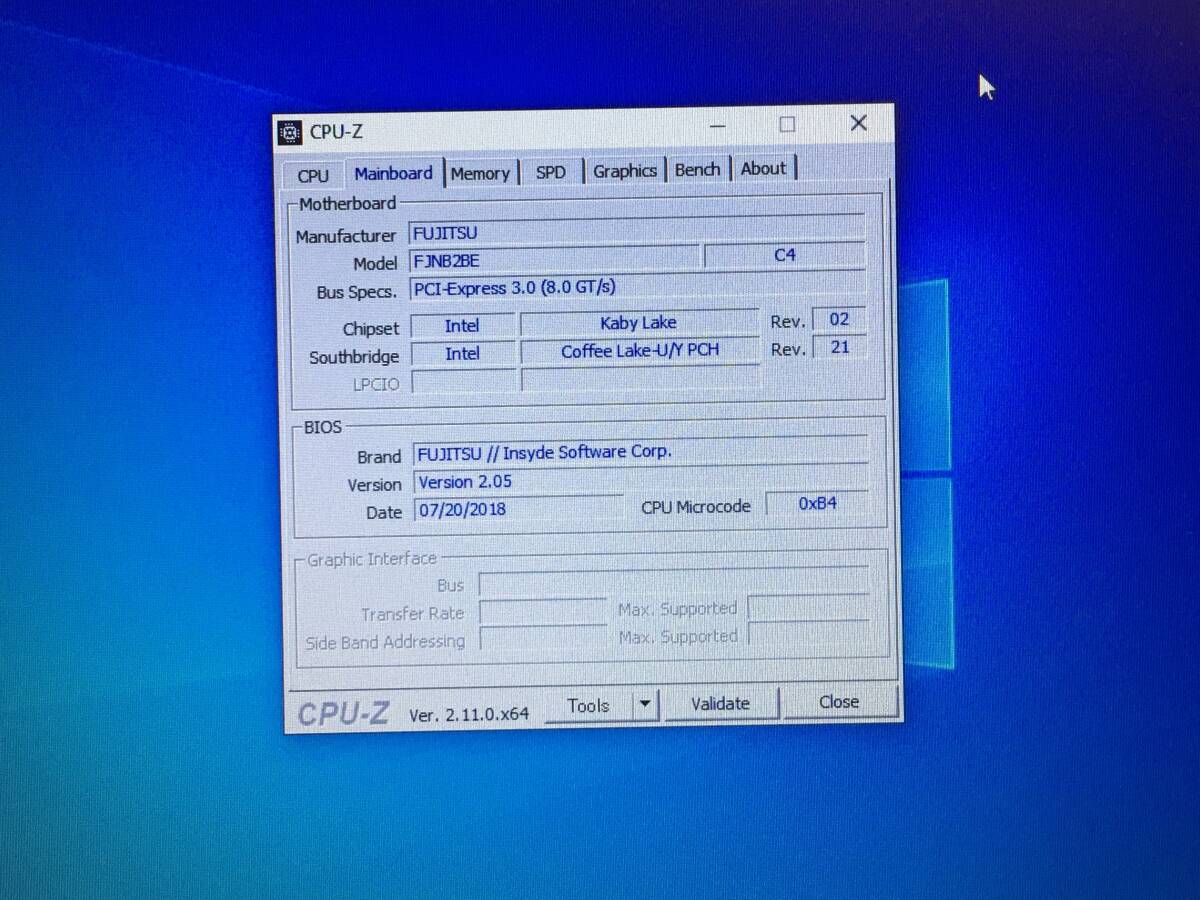Open the Bench tab

(x=698, y=169)
